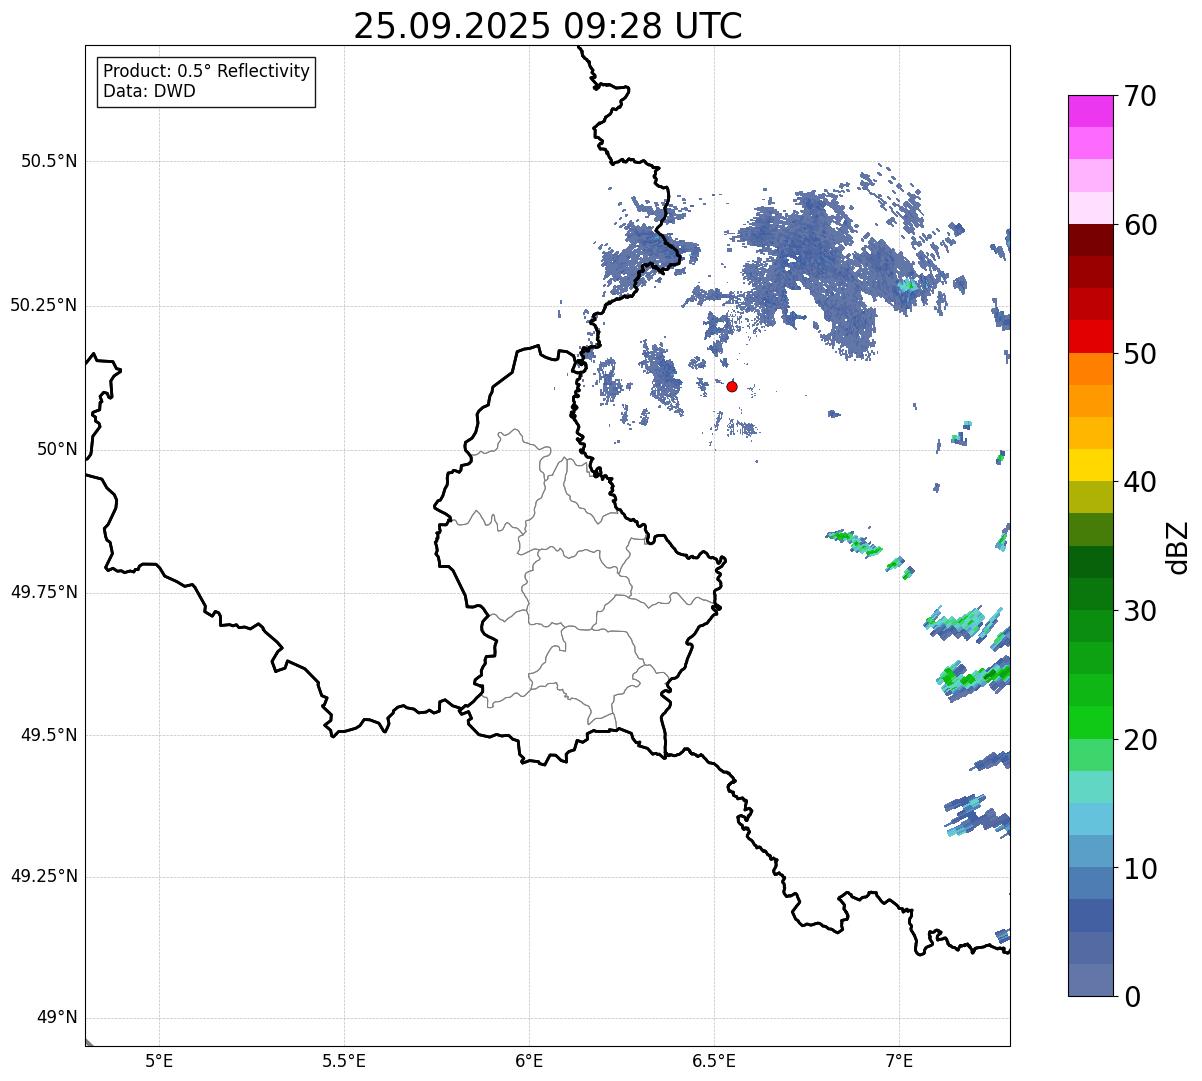This screenshot has height=1081, width=1202.
Task: Click the light cyan colorbar segment near 15 dBZ
Action: [x=1090, y=787]
